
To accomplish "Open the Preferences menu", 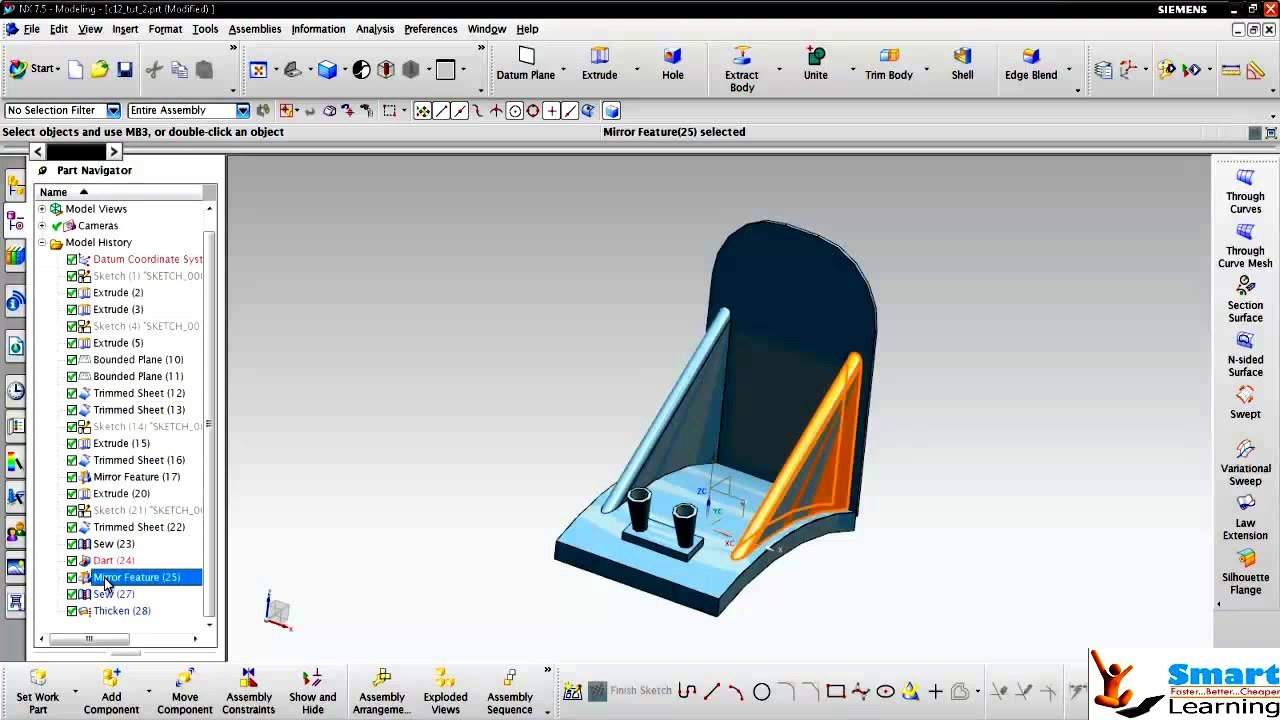I will pyautogui.click(x=431, y=29).
